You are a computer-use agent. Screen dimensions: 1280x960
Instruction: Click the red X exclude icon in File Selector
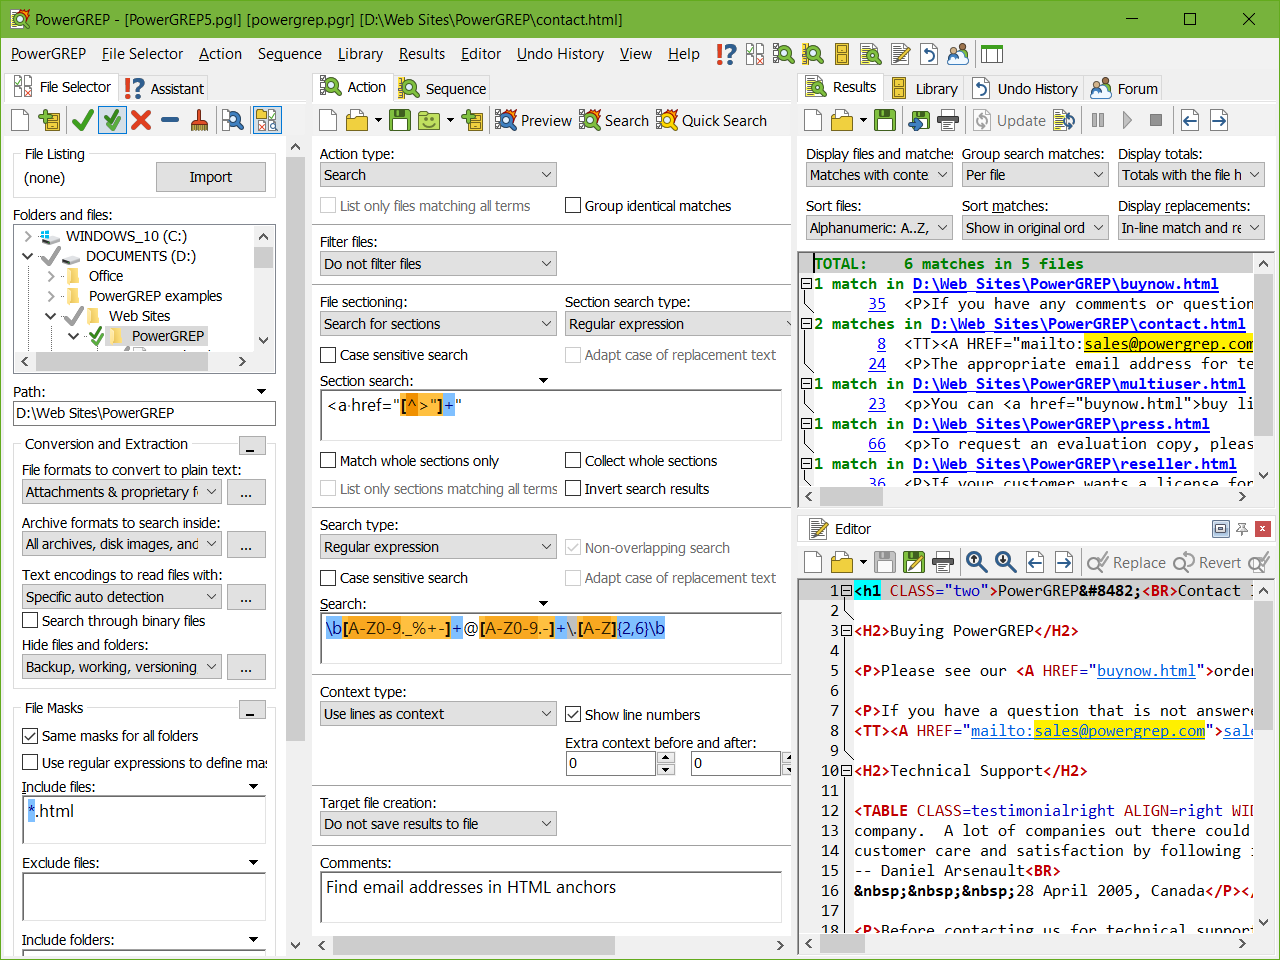pos(141,121)
